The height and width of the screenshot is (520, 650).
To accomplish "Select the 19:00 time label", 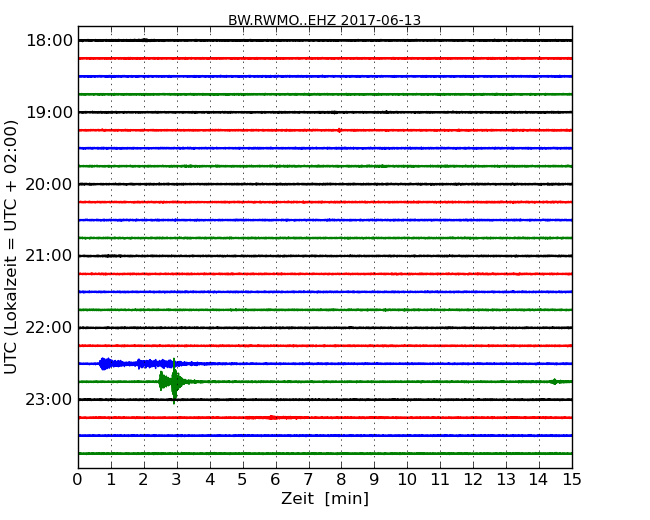I will point(49,112).
